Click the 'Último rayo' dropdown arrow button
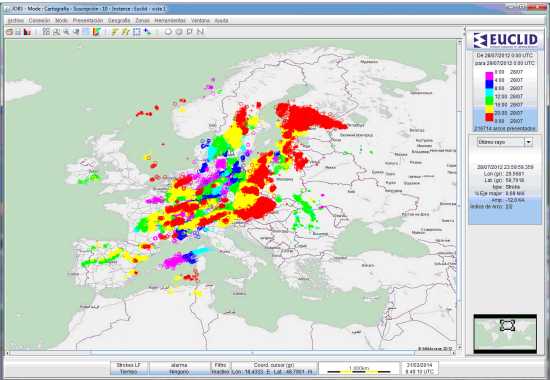550x380 pixels. [529, 142]
